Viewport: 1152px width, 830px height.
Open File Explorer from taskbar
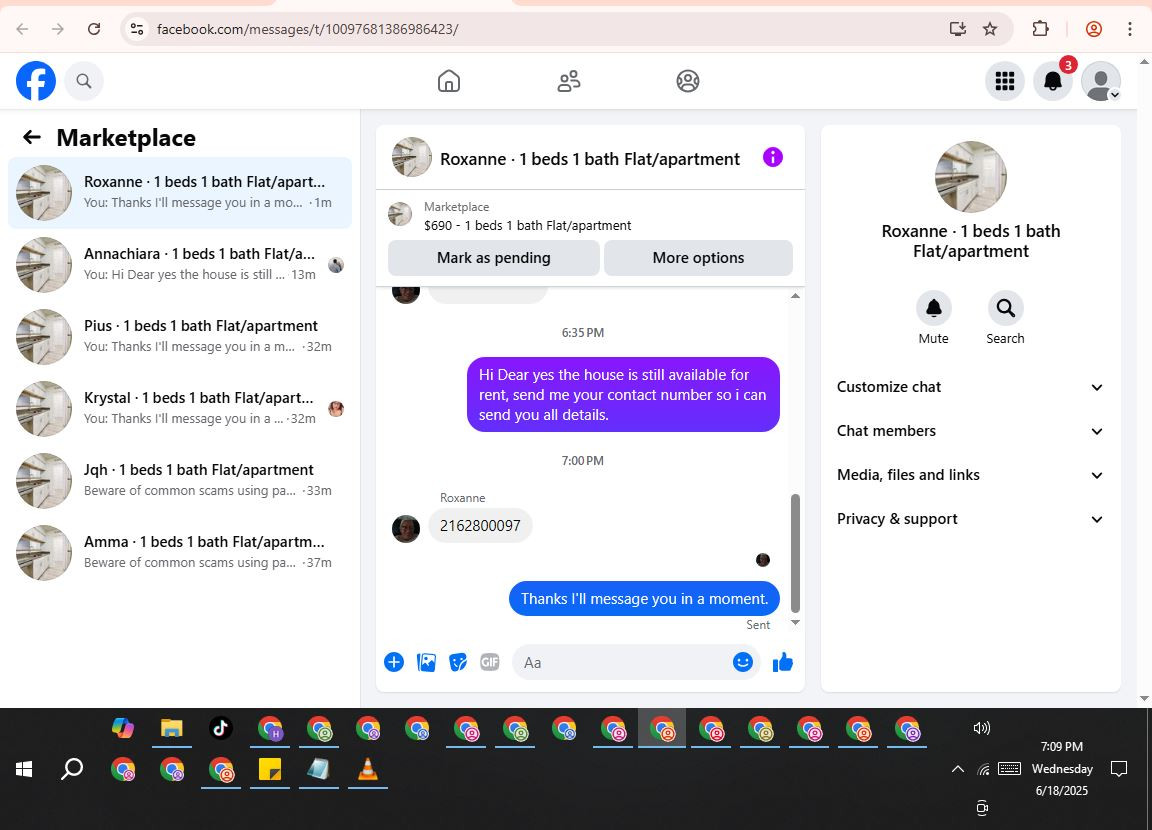(172, 728)
